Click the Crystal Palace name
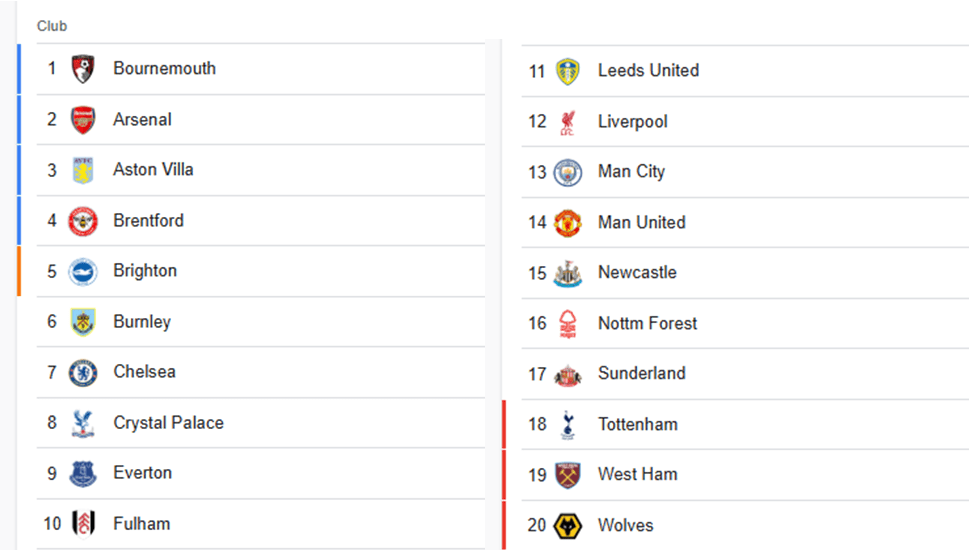The height and width of the screenshot is (550, 971). point(168,423)
